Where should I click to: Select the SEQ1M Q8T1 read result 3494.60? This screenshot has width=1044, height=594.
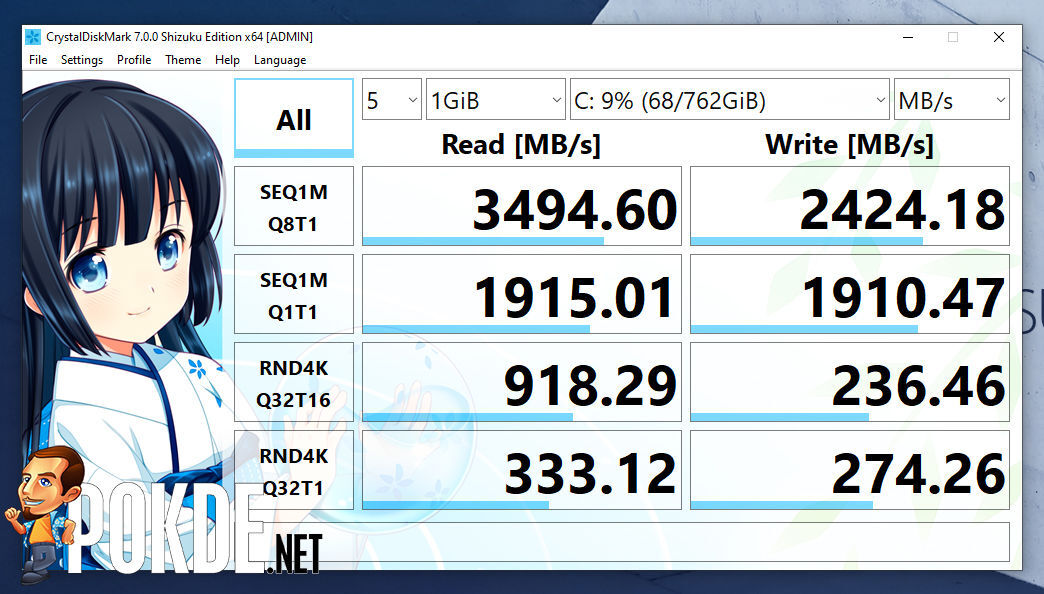(x=522, y=206)
